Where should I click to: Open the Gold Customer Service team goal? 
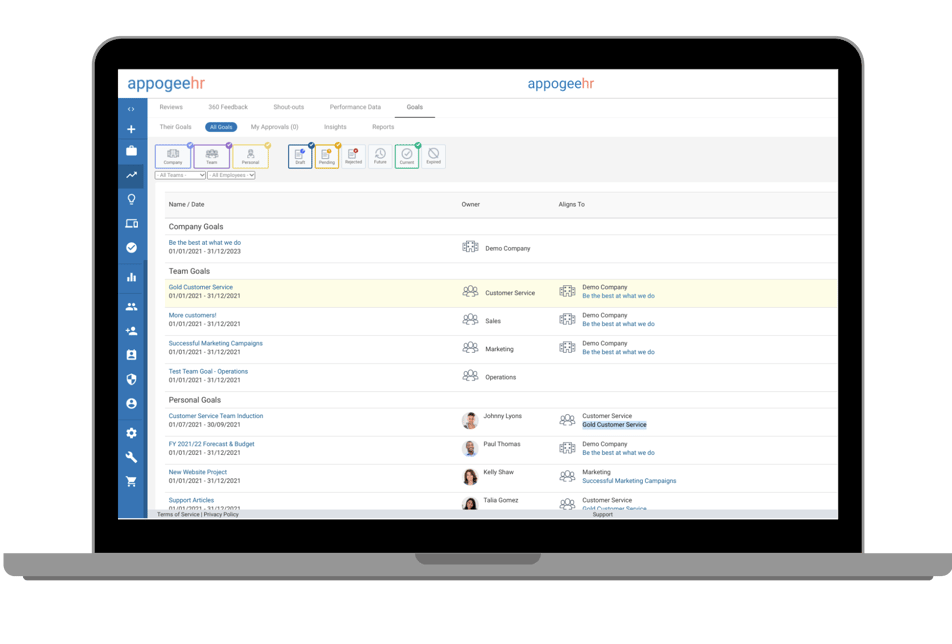pos(200,287)
